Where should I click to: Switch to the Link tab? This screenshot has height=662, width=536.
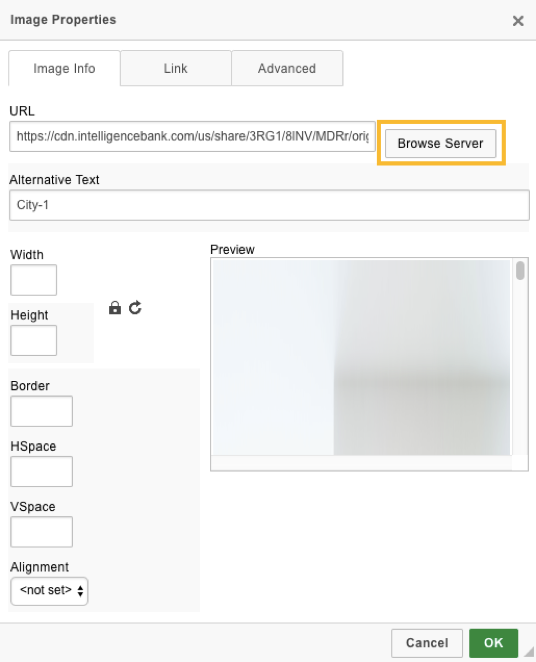[176, 68]
